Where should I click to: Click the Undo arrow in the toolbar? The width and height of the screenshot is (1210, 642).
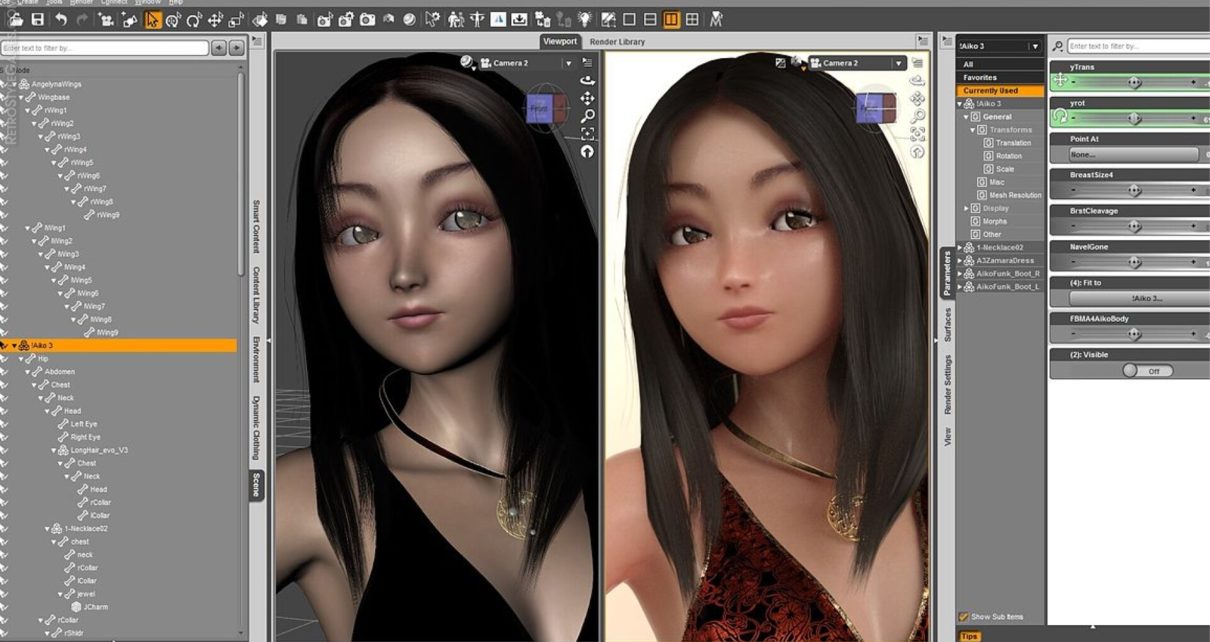click(x=61, y=19)
